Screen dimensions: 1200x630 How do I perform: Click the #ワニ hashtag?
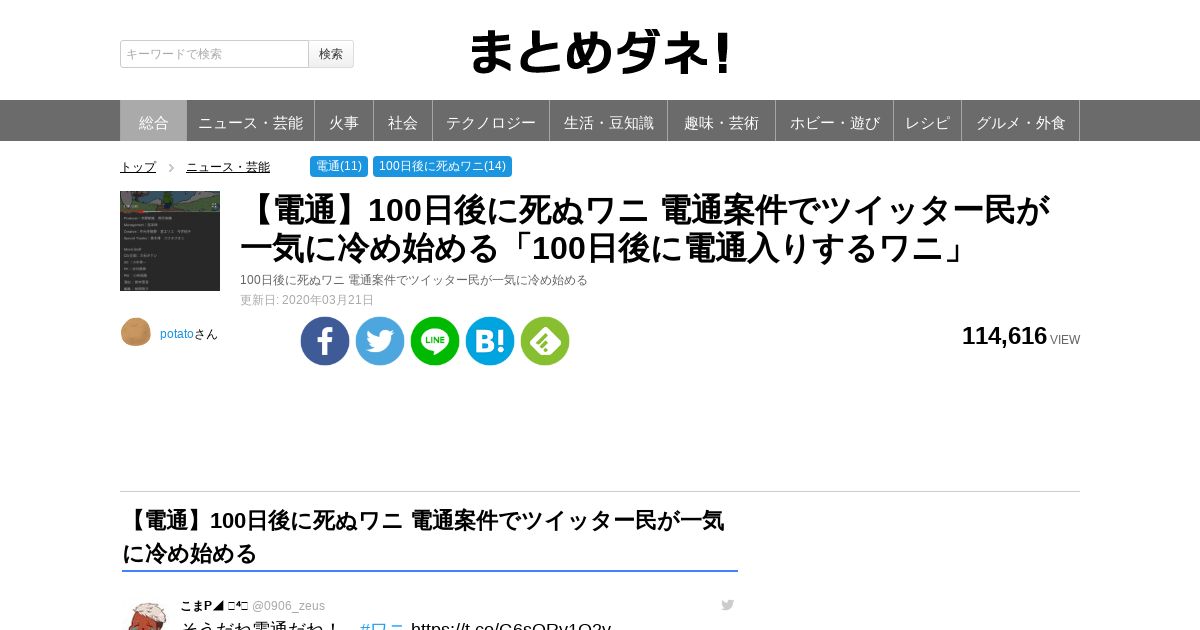382,626
